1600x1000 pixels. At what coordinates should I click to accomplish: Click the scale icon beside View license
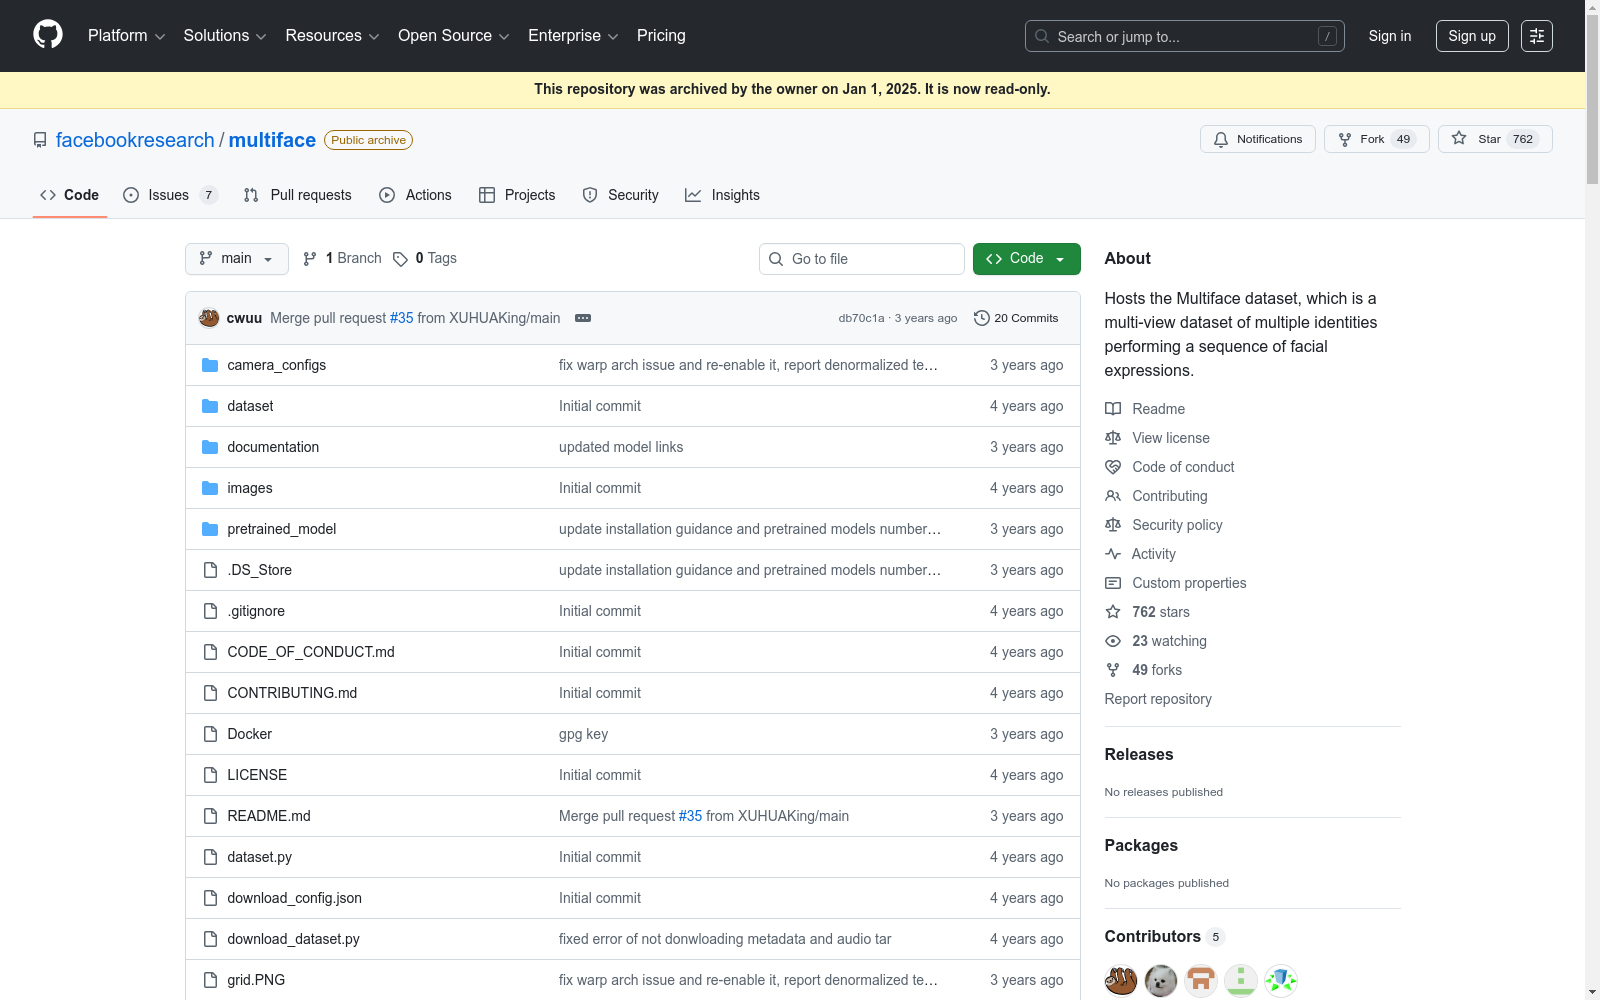click(x=1113, y=438)
